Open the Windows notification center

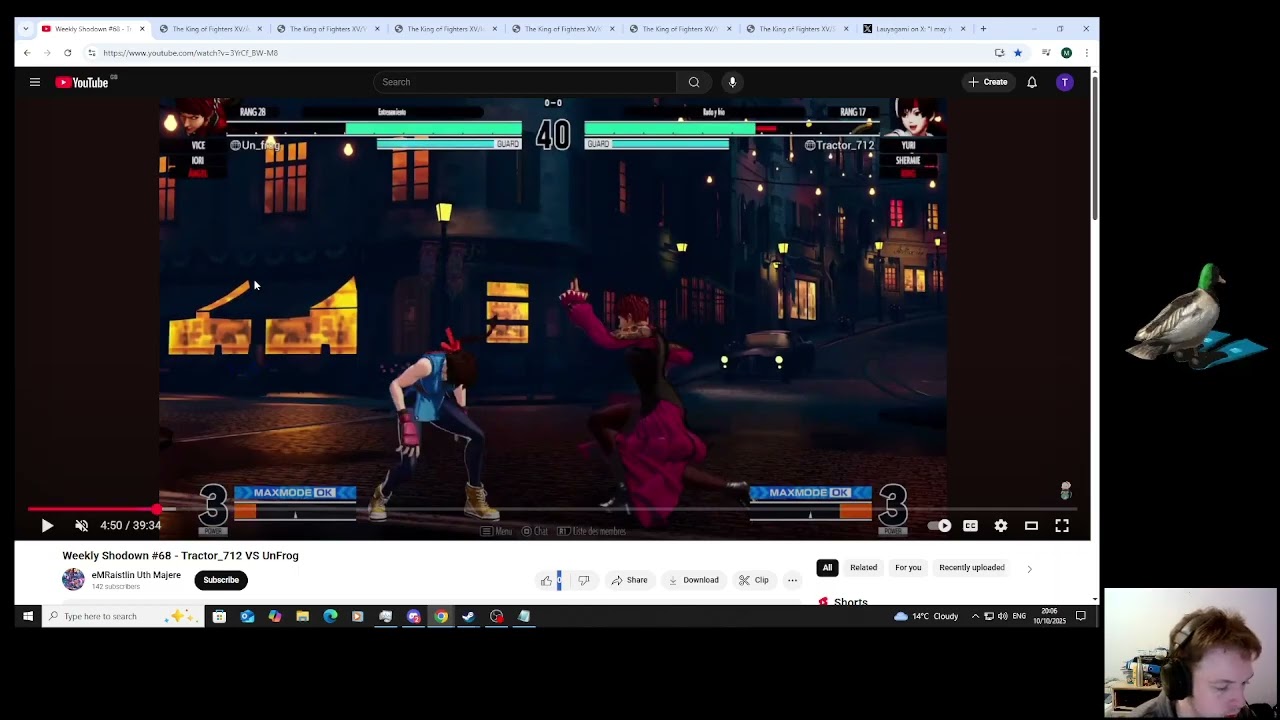tap(1080, 616)
